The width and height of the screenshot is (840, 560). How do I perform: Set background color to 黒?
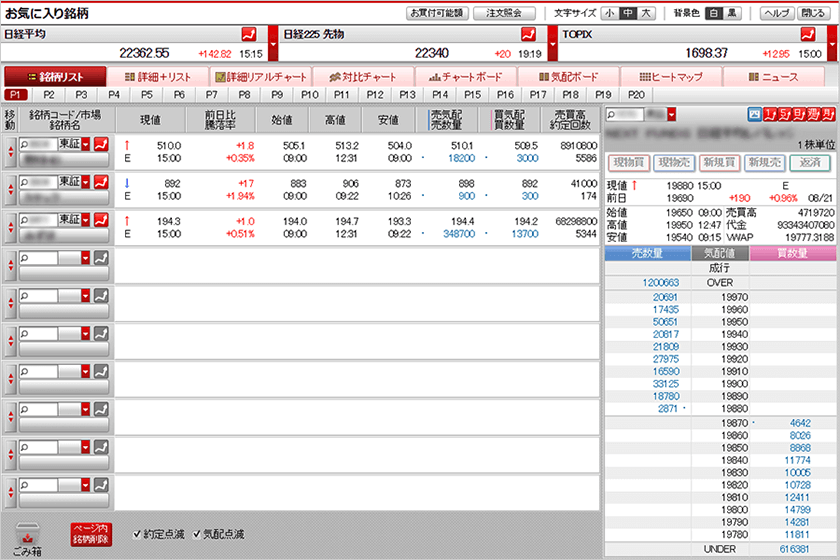[x=733, y=14]
